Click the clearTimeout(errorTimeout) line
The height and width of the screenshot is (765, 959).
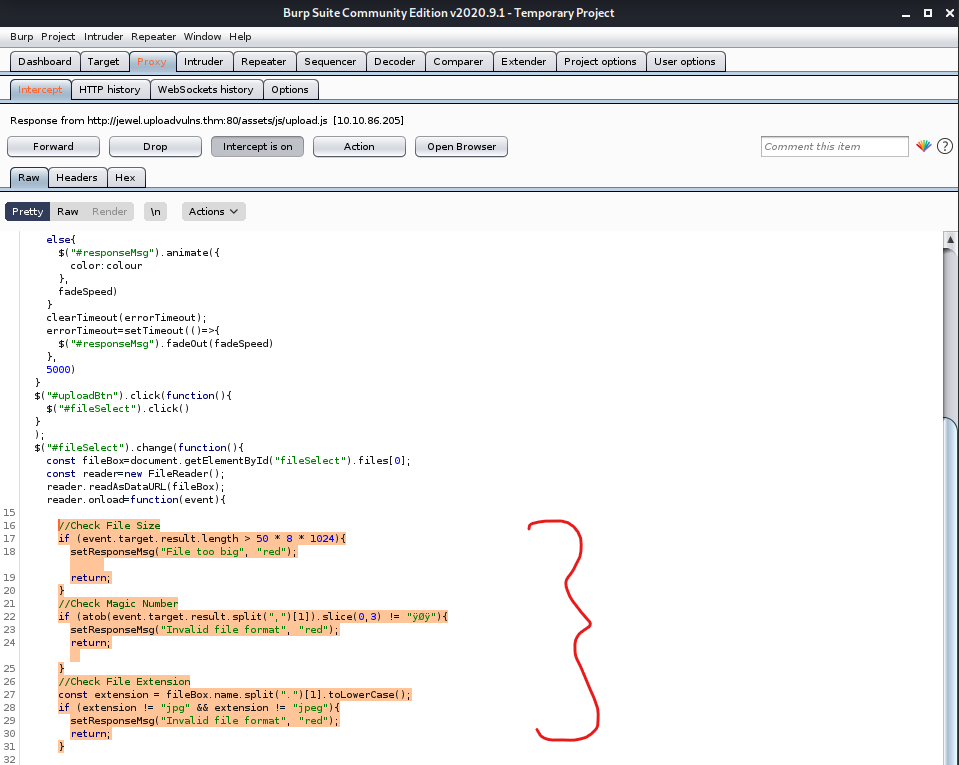click(127, 317)
